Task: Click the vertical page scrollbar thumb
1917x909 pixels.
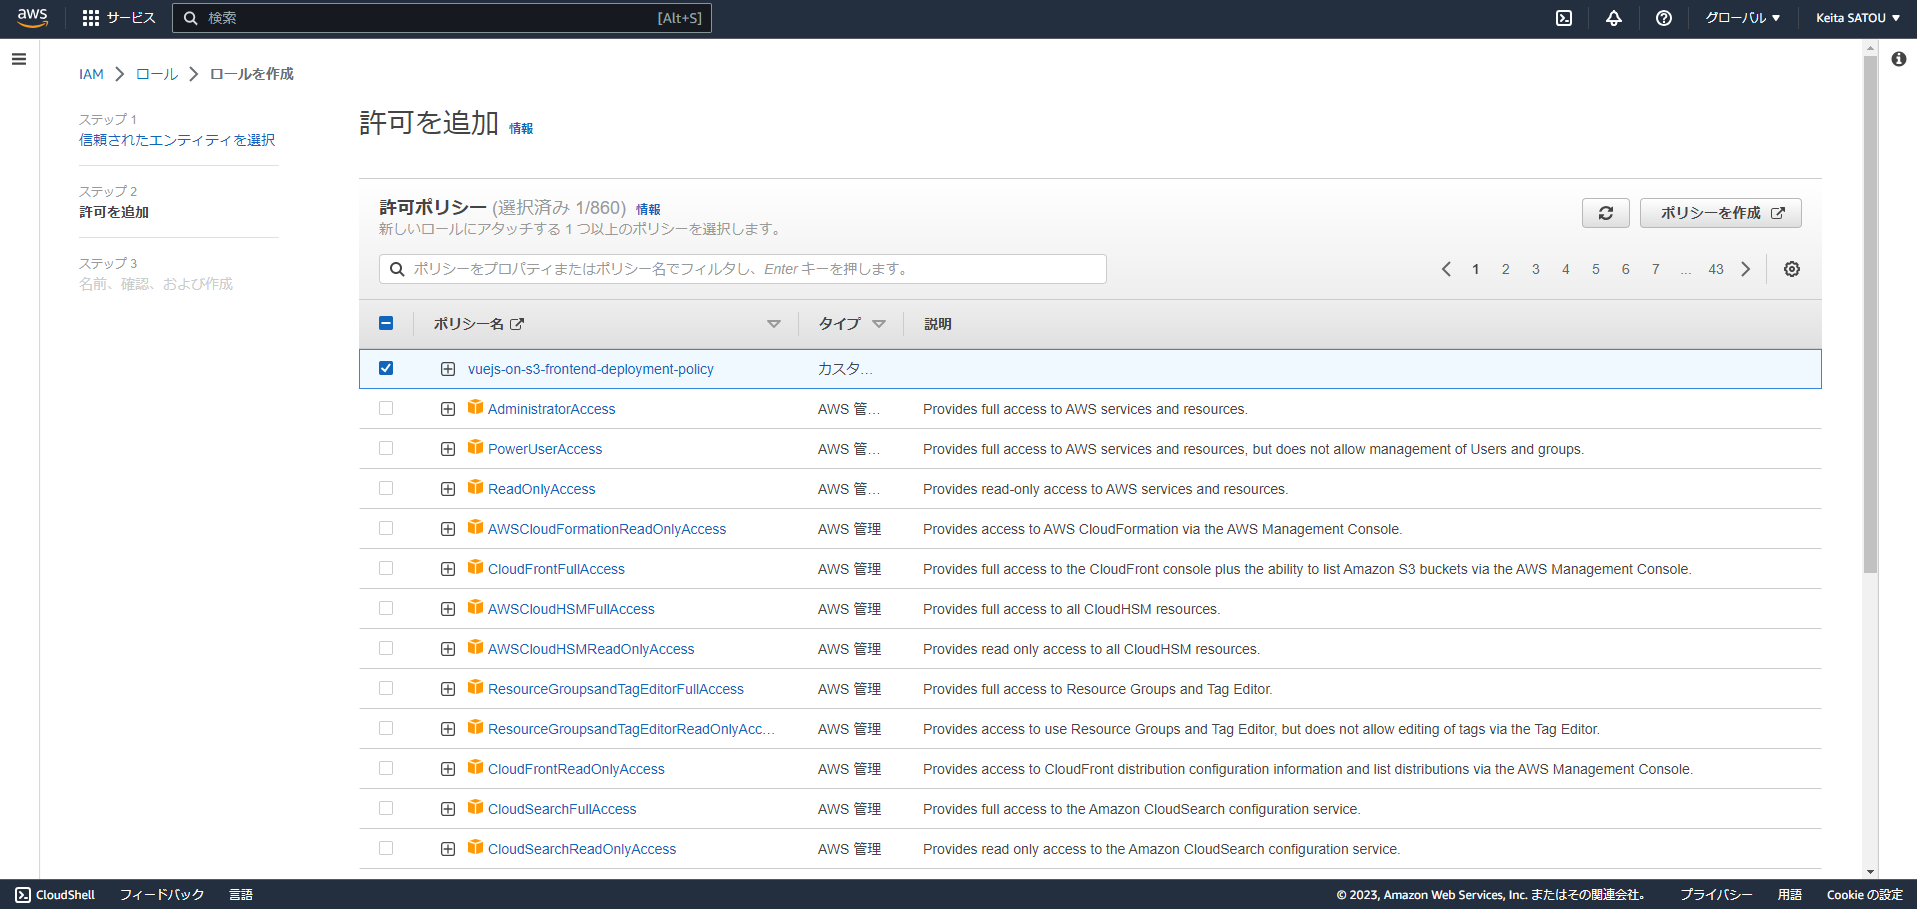Action: coord(1870,313)
